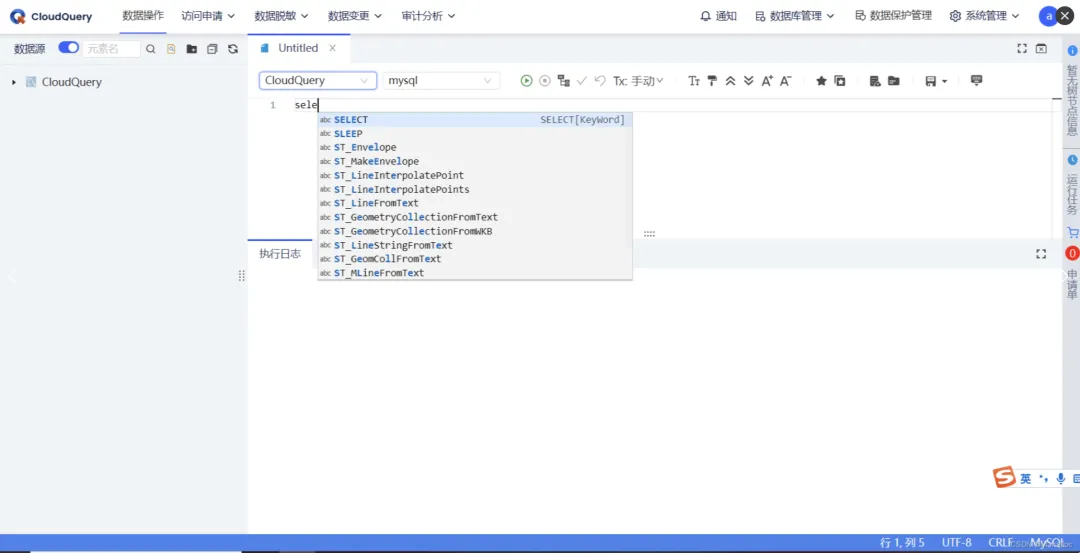Go to 数据操作 menu item

(143, 15)
